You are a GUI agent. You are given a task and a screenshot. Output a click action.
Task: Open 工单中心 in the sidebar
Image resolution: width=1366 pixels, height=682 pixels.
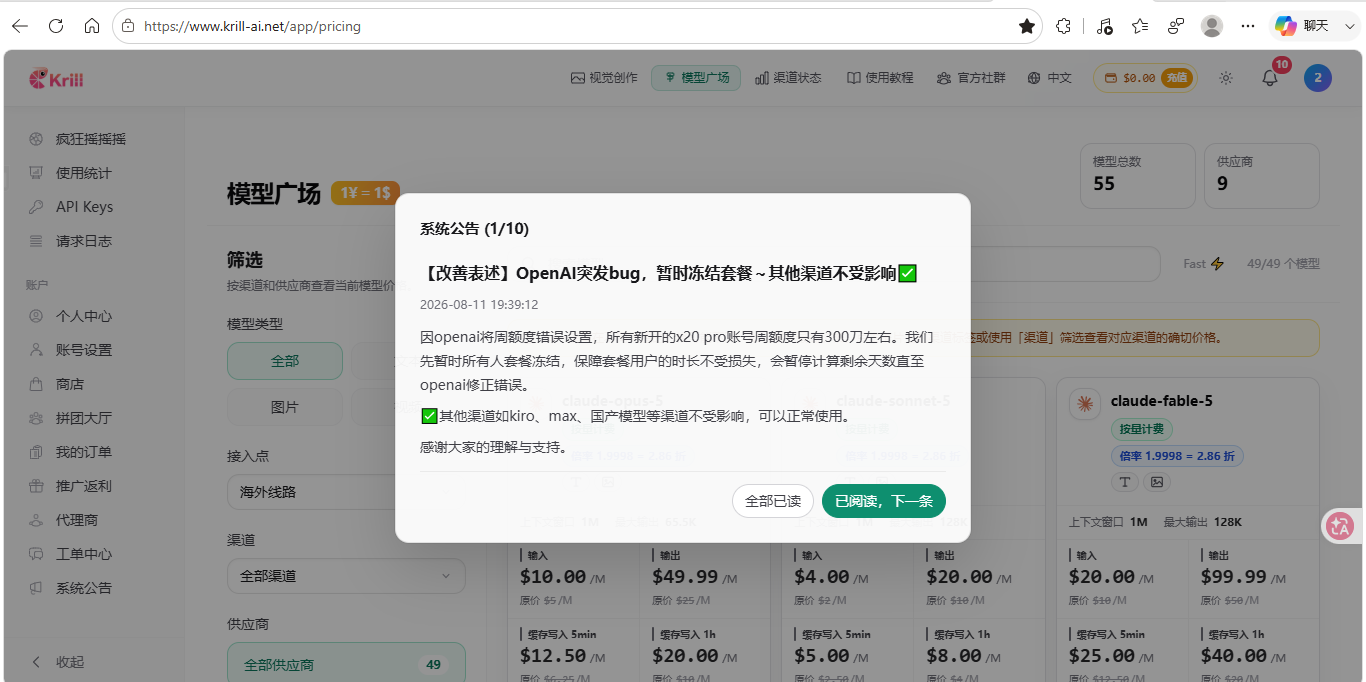(x=83, y=554)
